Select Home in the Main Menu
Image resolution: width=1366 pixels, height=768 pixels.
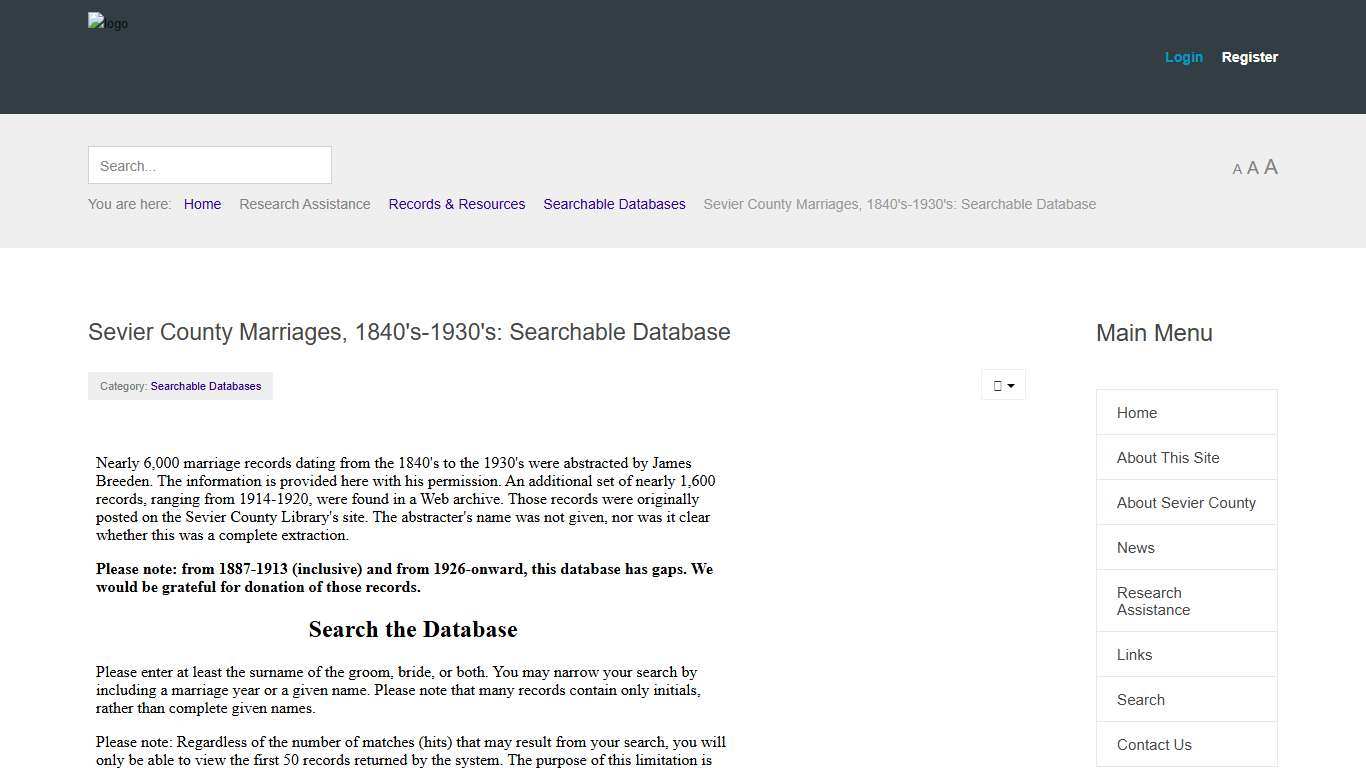pos(1137,412)
